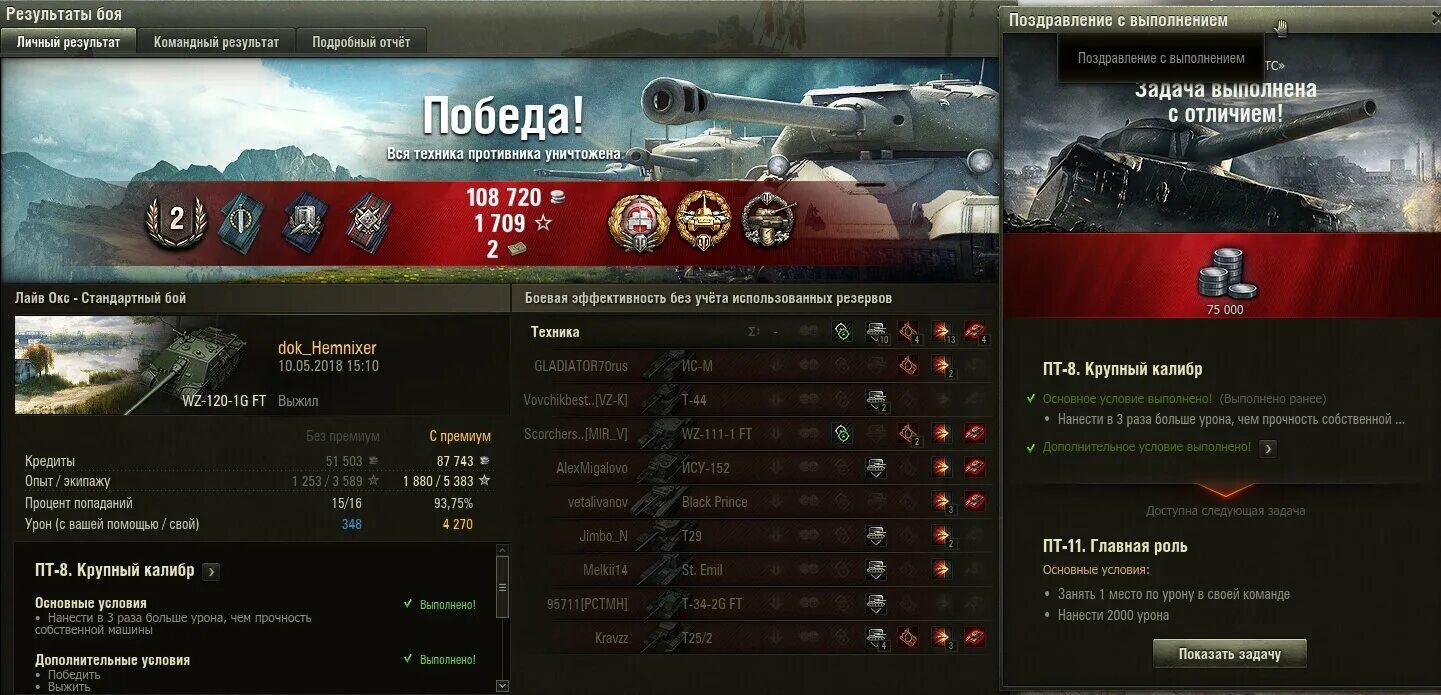Switch to Командный результат tab
1441x695 pixels.
pos(216,42)
